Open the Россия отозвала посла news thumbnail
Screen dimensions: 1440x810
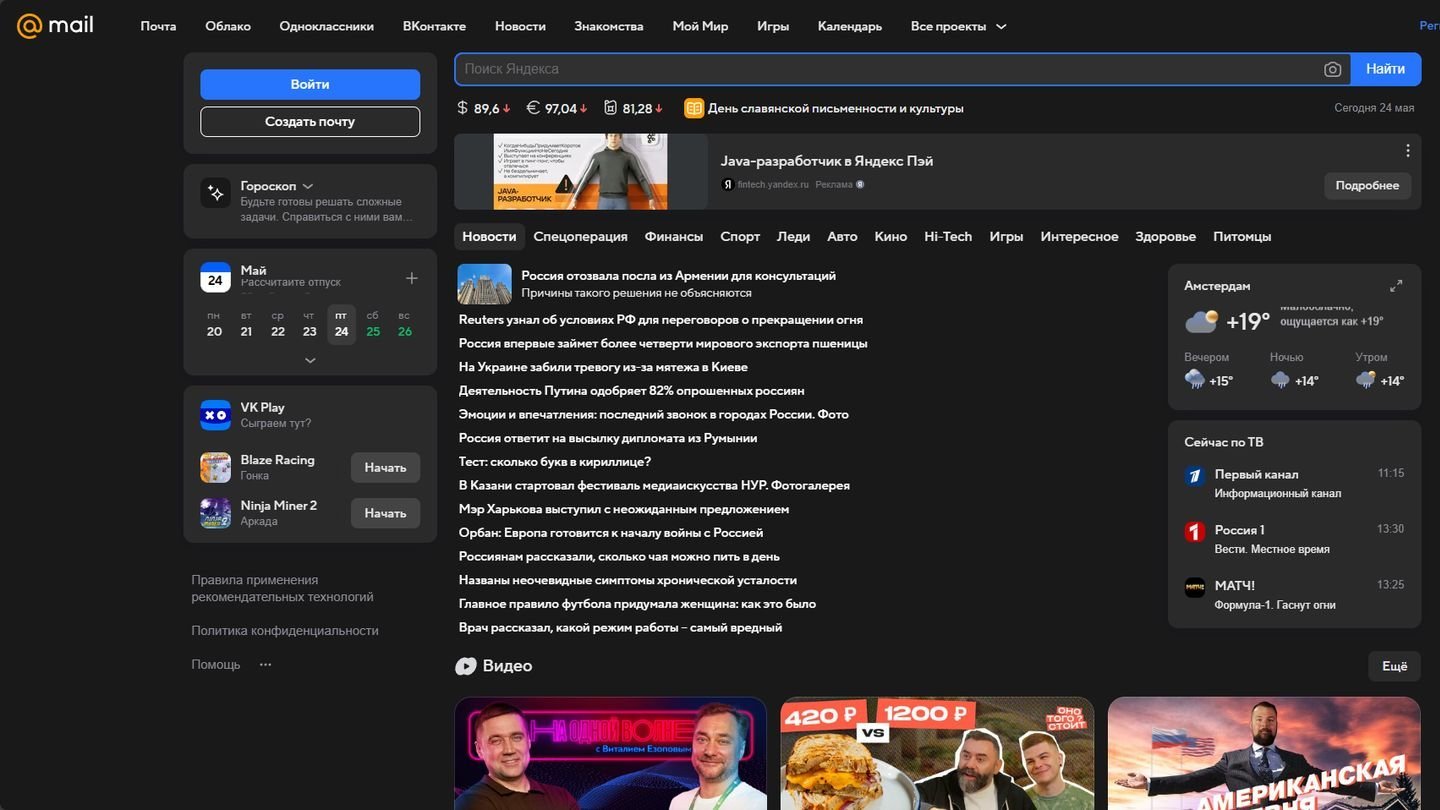tap(484, 284)
